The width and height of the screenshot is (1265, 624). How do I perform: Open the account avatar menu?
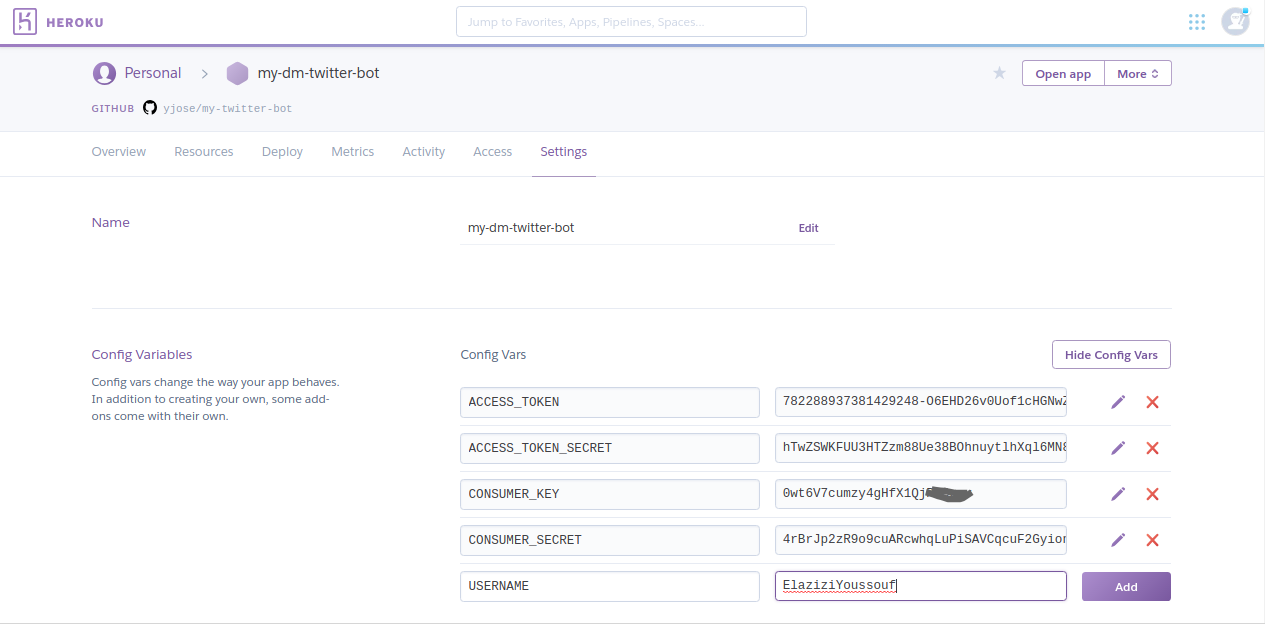pos(1234,21)
